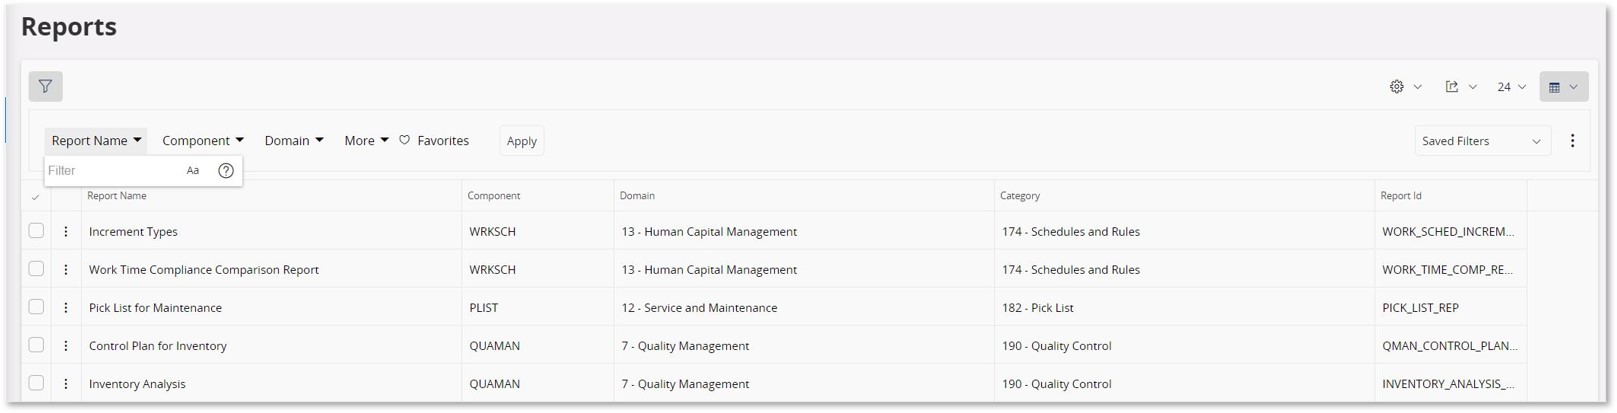Click into the Report Name filter field

(x=110, y=171)
